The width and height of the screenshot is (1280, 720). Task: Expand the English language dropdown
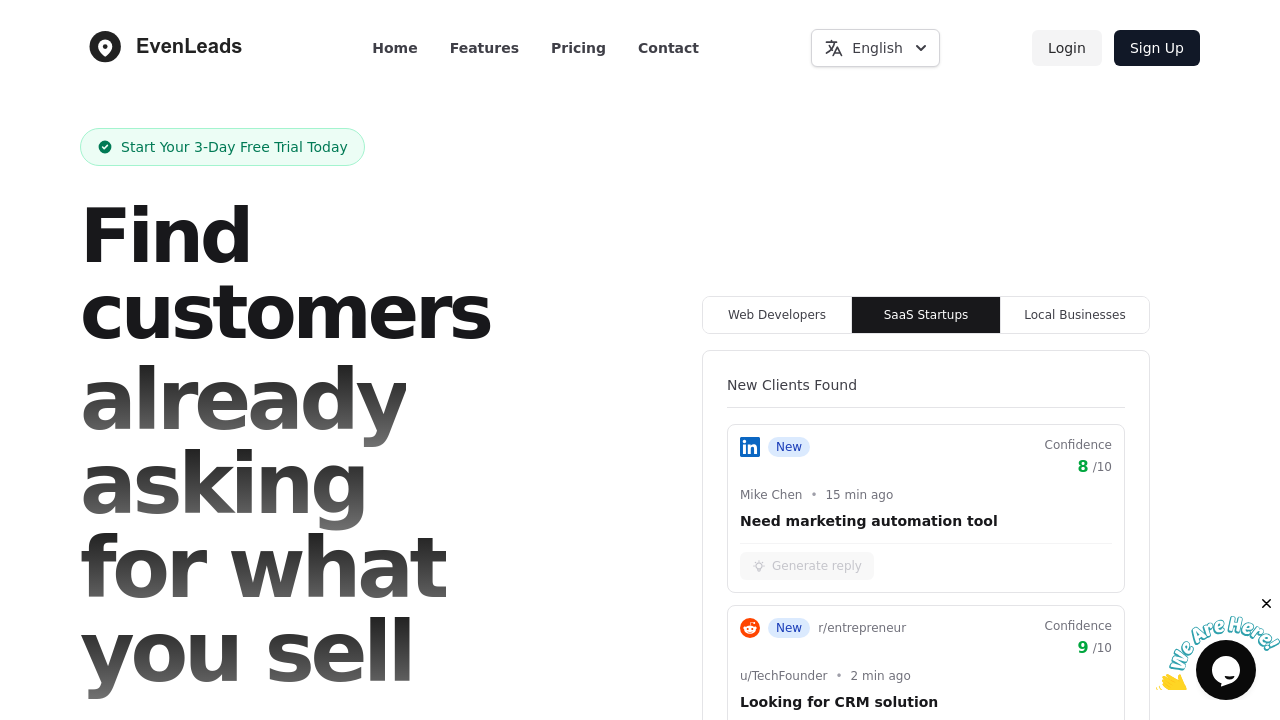point(875,48)
